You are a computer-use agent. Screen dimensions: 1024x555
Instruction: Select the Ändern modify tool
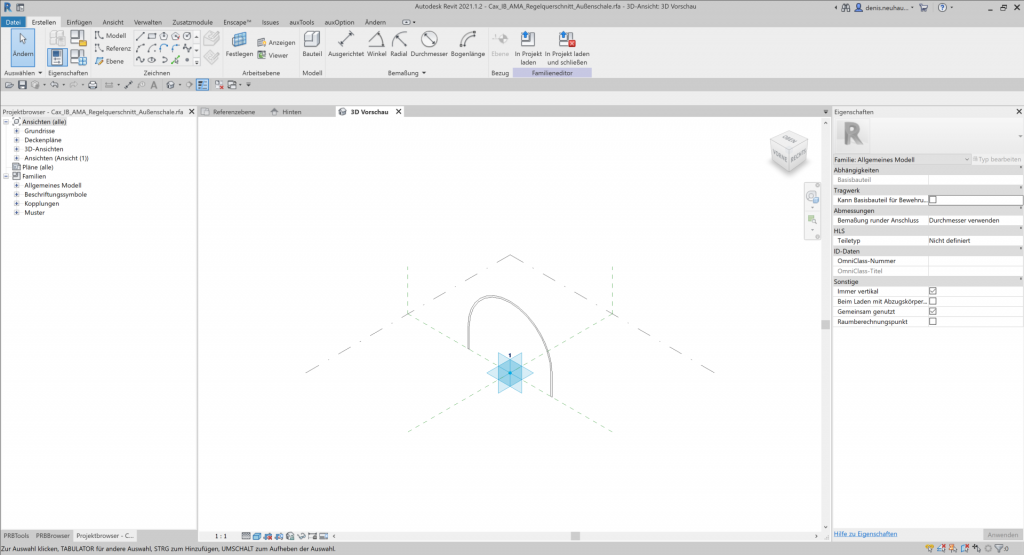(22, 45)
